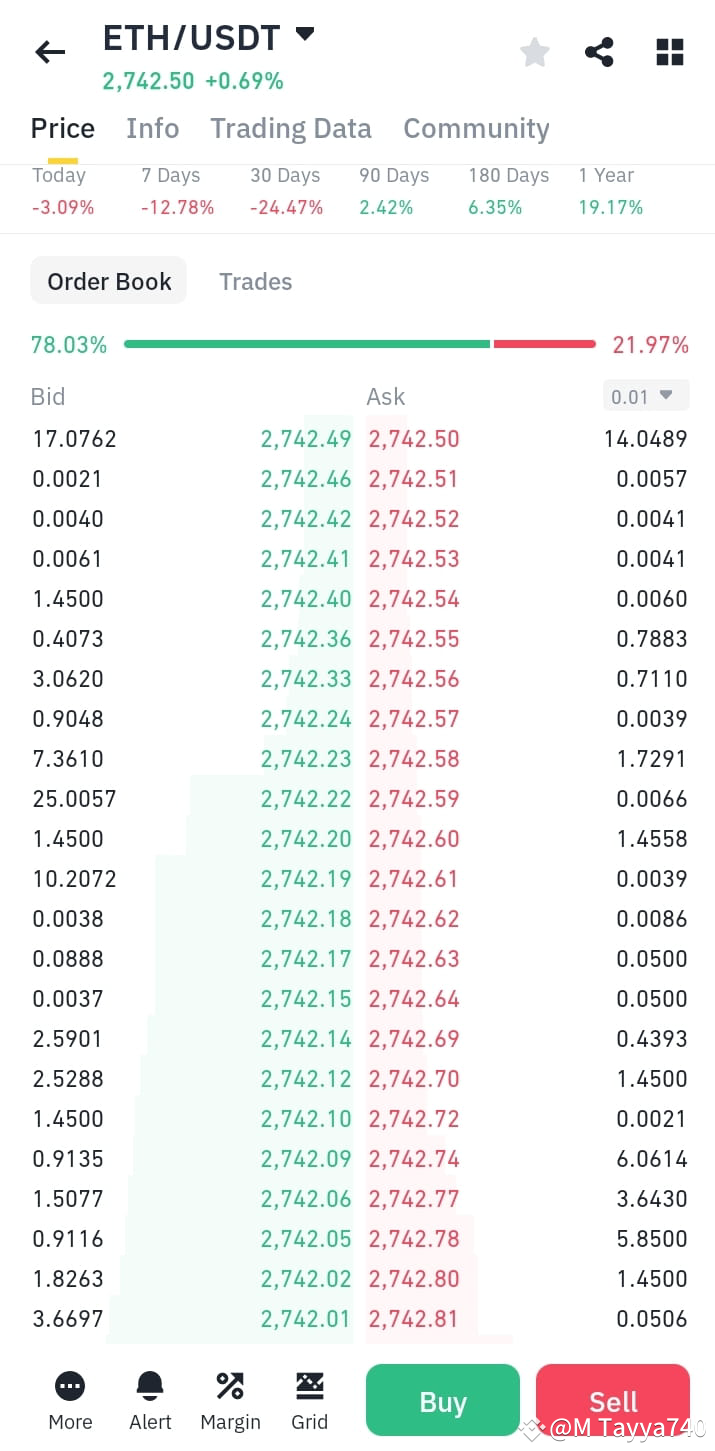This screenshot has width=715, height=1451.
Task: Tap the Alert bell icon
Action: [149, 1398]
